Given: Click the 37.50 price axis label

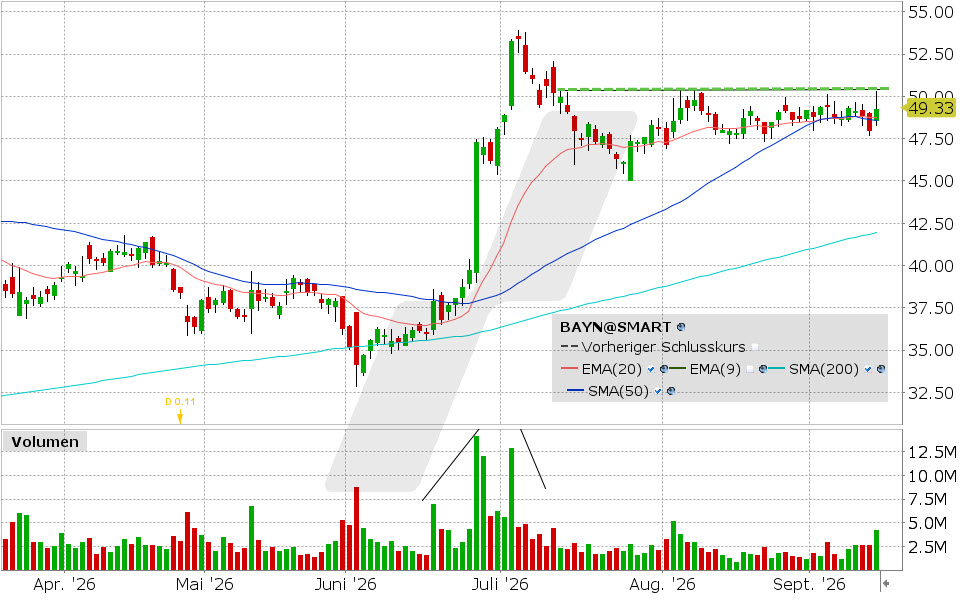Looking at the screenshot, I should tap(931, 308).
